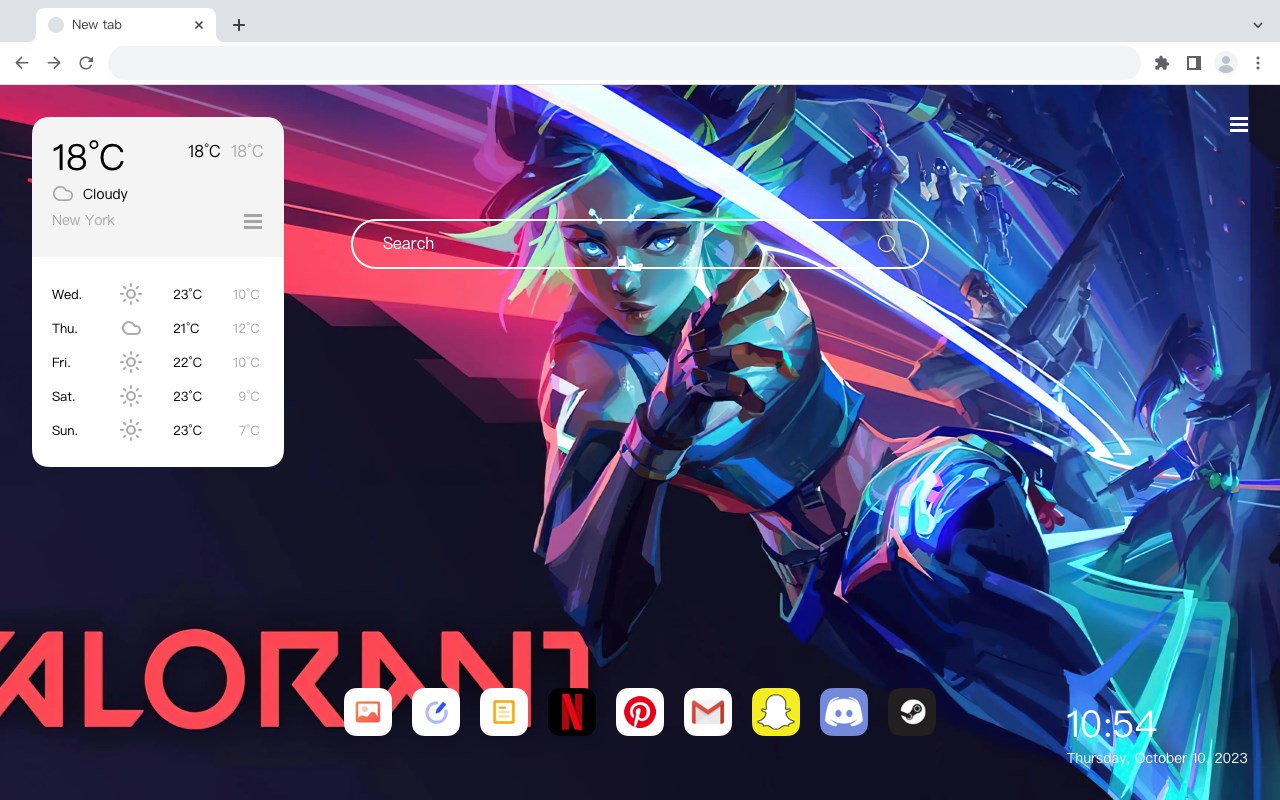Open the profile avatar icon
This screenshot has width=1280, height=800.
(1226, 63)
